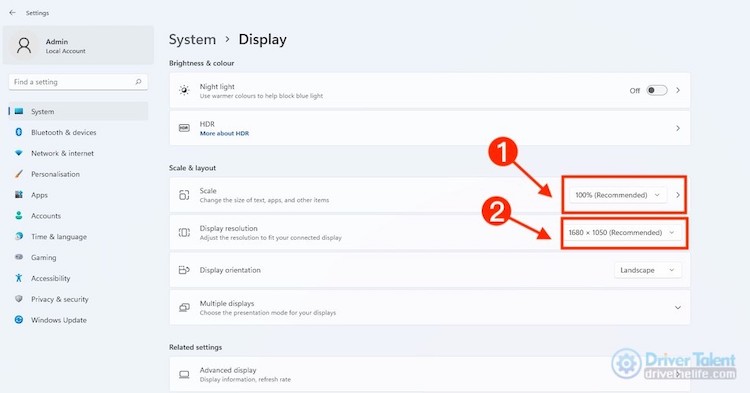Open custom Scale settings chevron

[678, 195]
